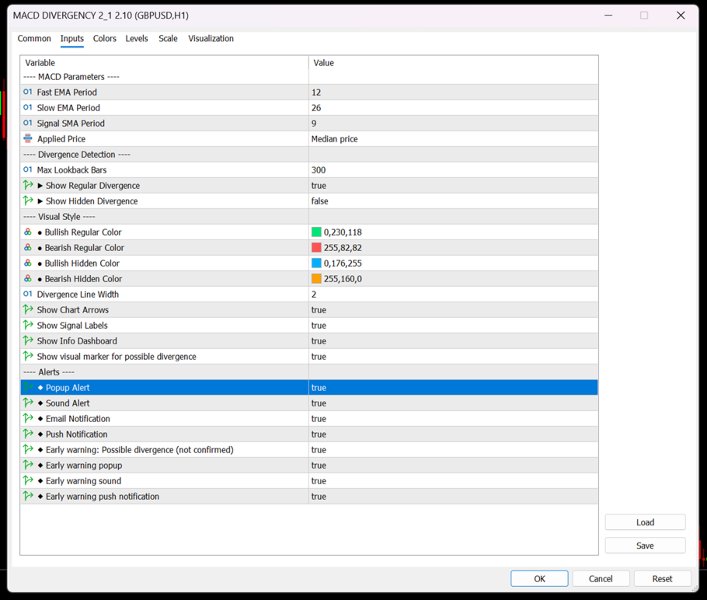
Task: Click the color icon beside Bearish Hidden Color
Action: (28, 279)
